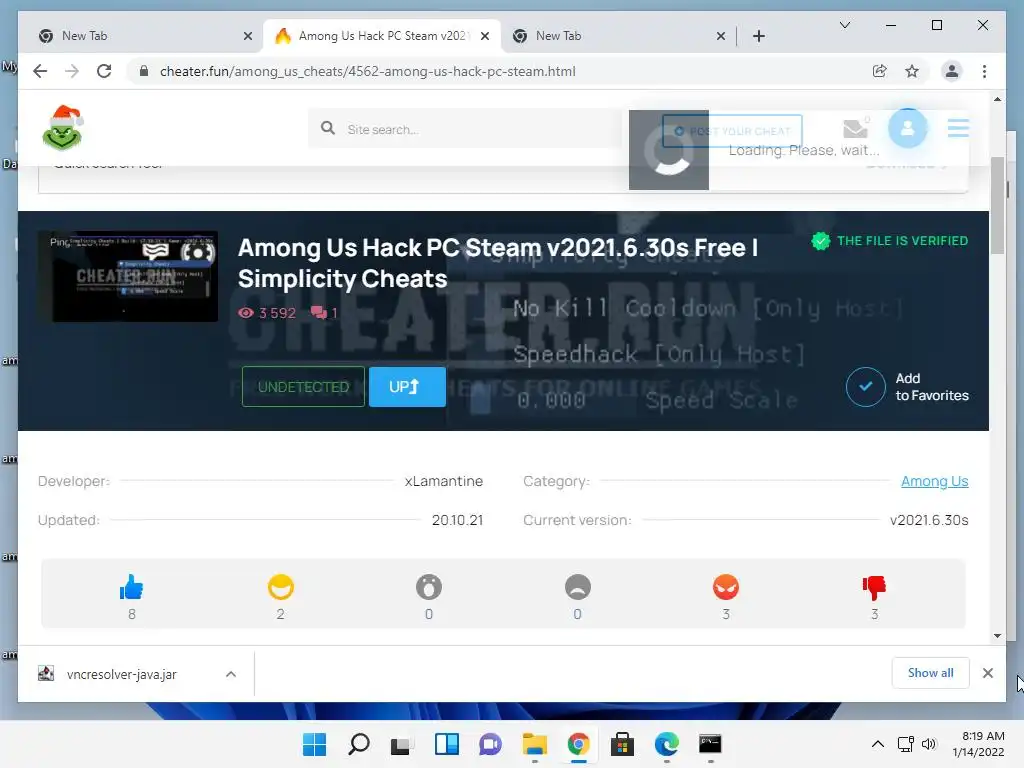Image resolution: width=1024 pixels, height=768 pixels.
Task: Go forward in browser history
Action: [x=72, y=71]
